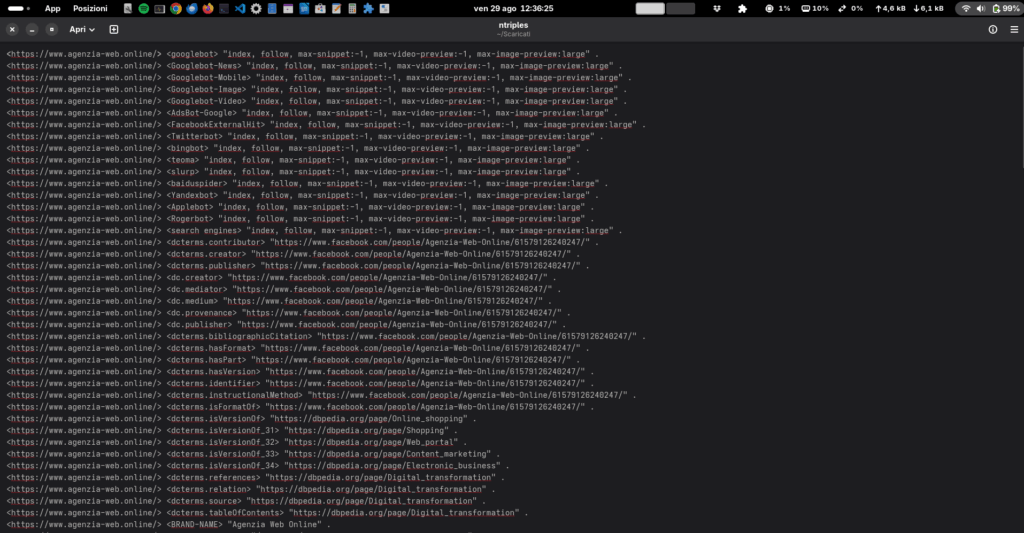Open the document viewer icon at far left of launcher

point(127,8)
